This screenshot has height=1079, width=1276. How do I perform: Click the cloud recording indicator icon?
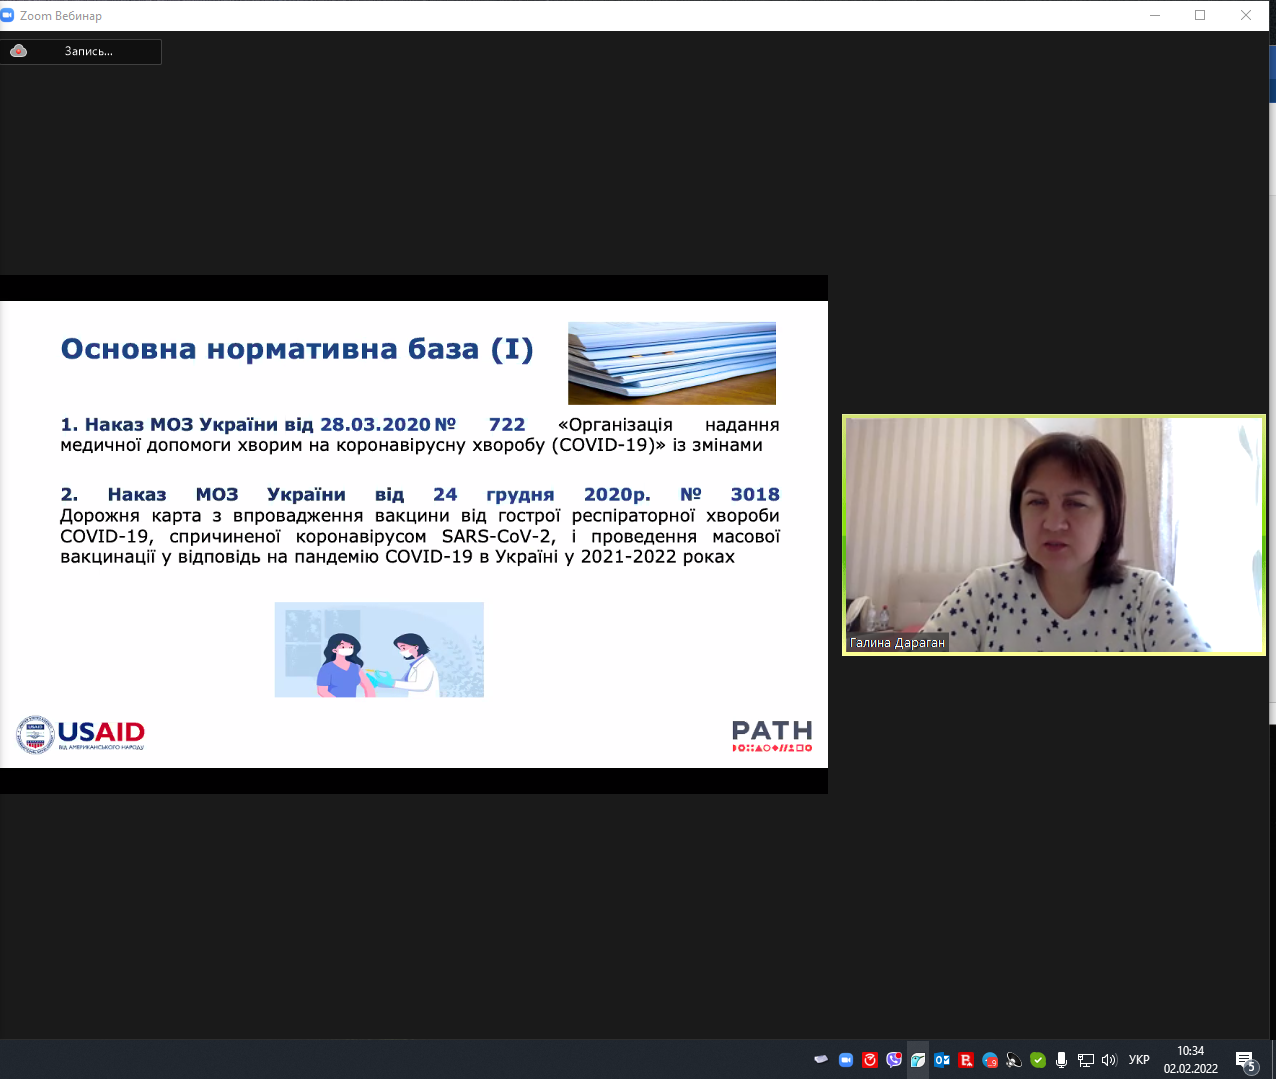18,51
